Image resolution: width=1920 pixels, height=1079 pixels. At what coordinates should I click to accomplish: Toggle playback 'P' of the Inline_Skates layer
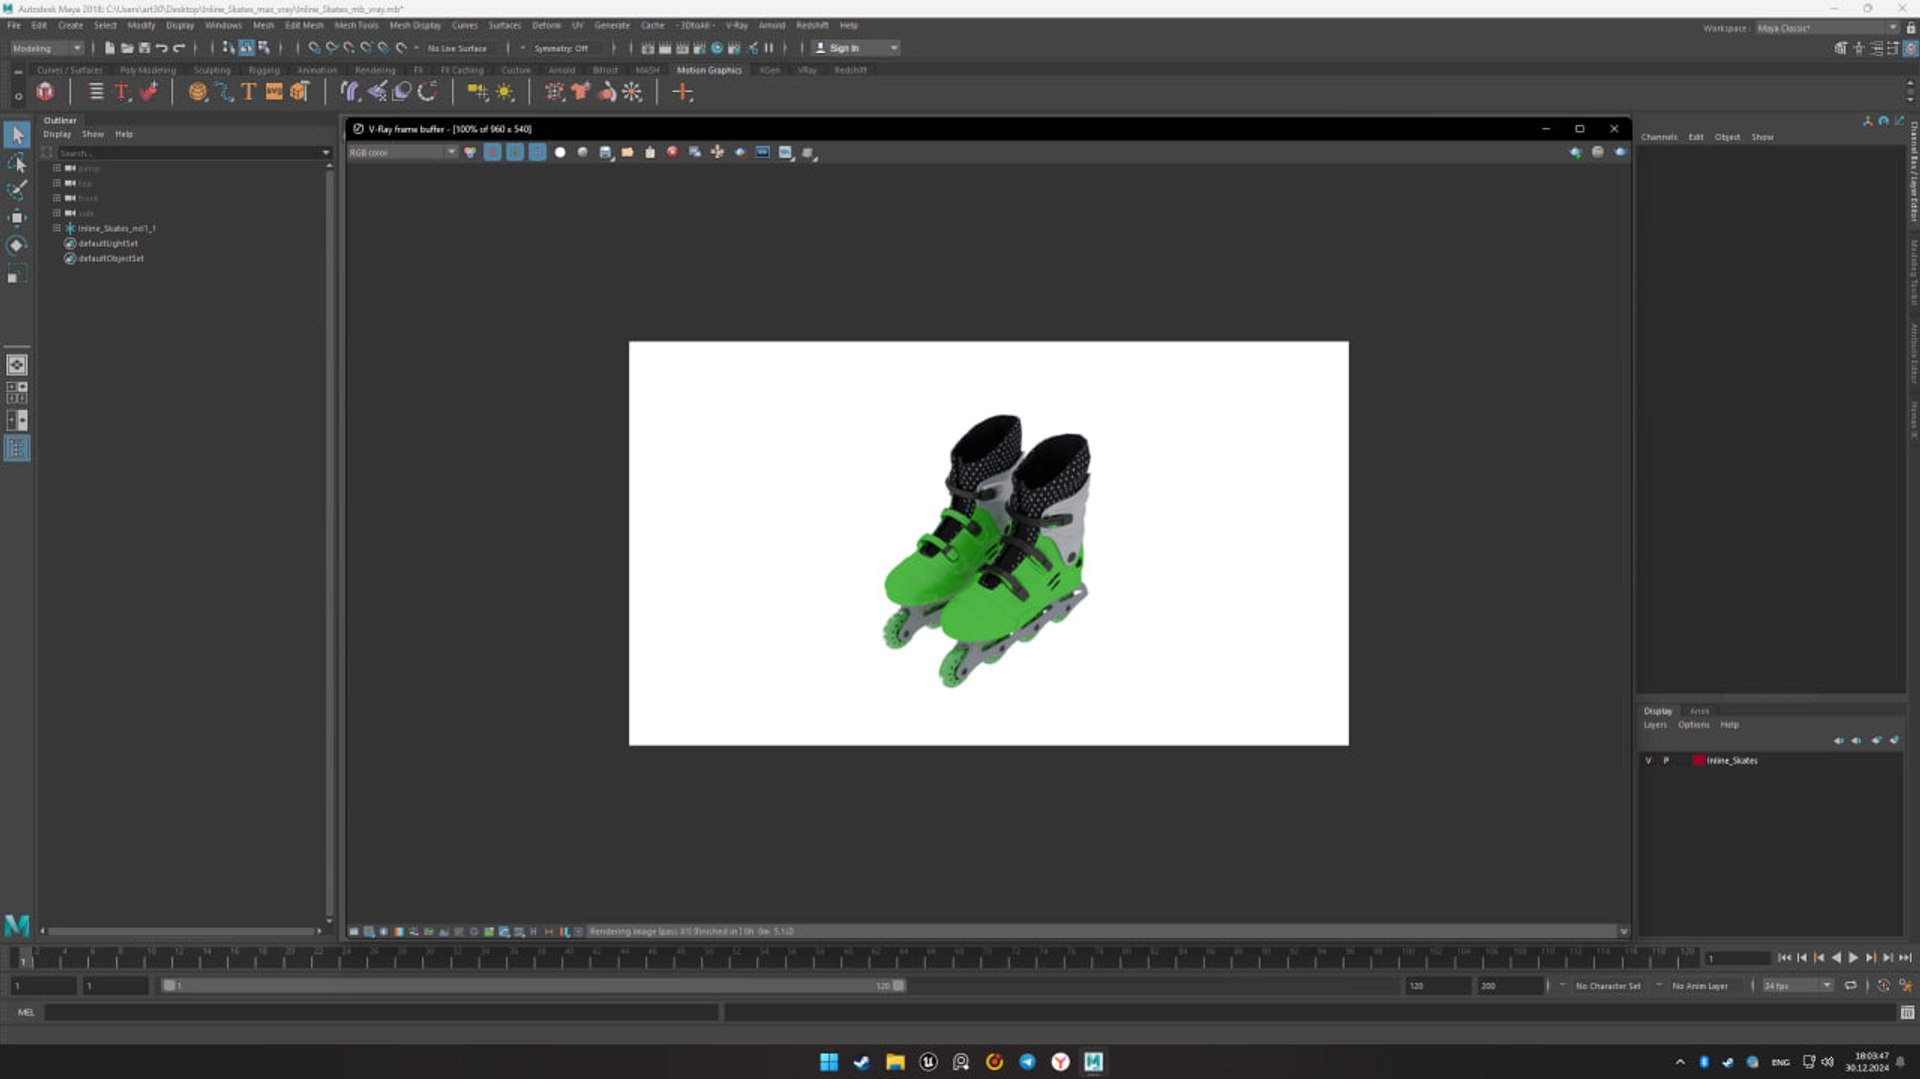pos(1666,761)
